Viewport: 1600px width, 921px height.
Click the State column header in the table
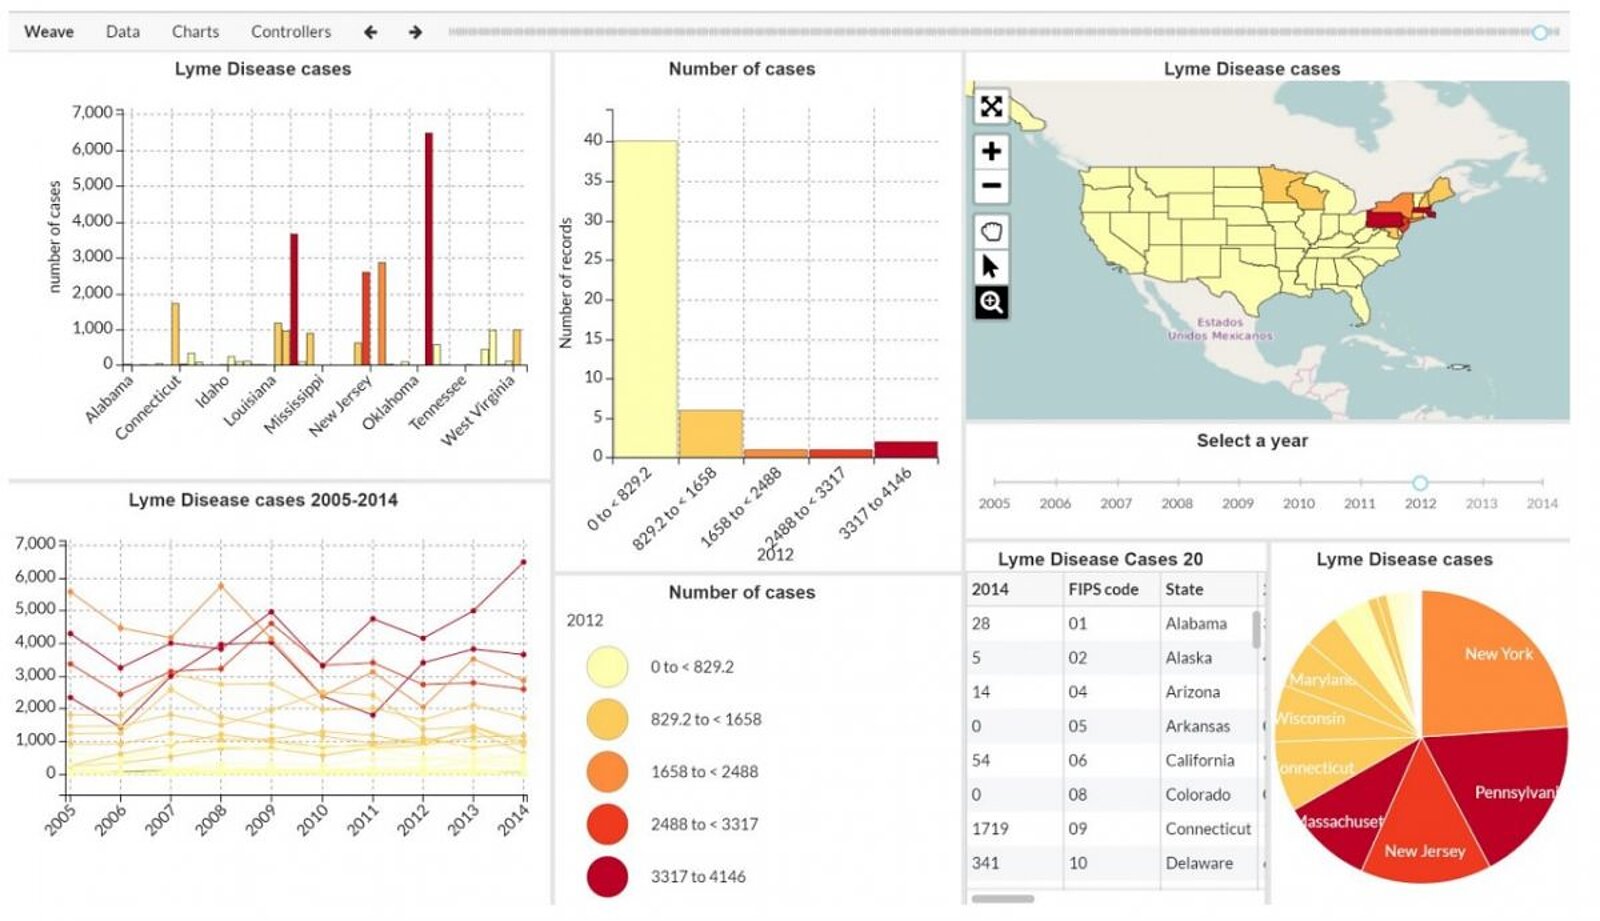click(x=1184, y=589)
